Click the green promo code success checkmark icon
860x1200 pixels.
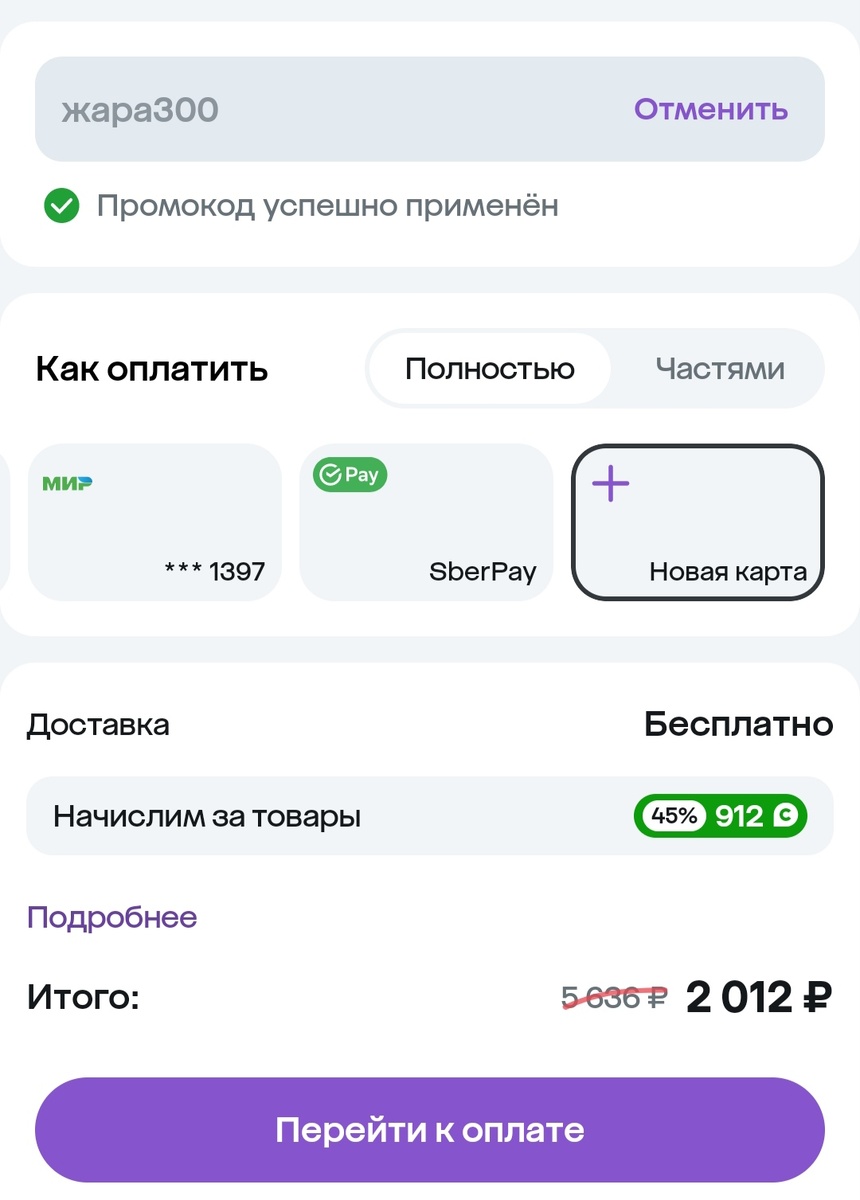(x=62, y=206)
